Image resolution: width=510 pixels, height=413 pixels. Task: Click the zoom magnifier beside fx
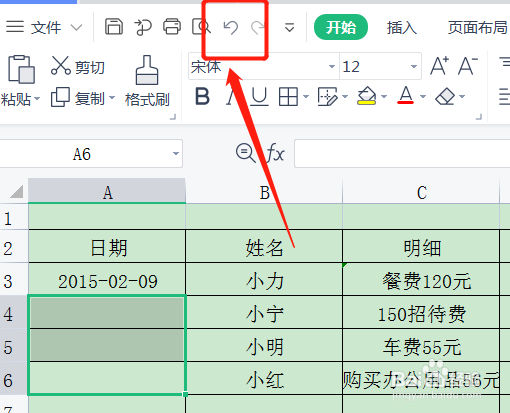[x=245, y=153]
